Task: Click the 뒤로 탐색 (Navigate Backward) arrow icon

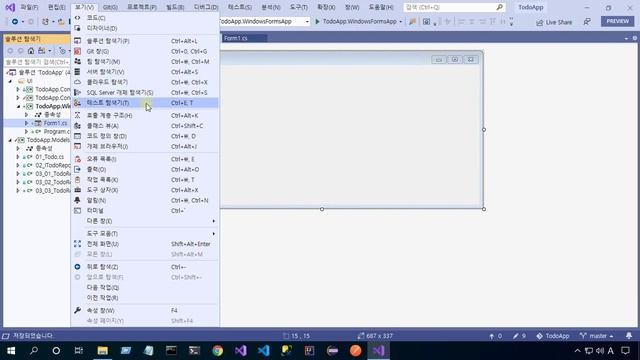Action: 77,267
